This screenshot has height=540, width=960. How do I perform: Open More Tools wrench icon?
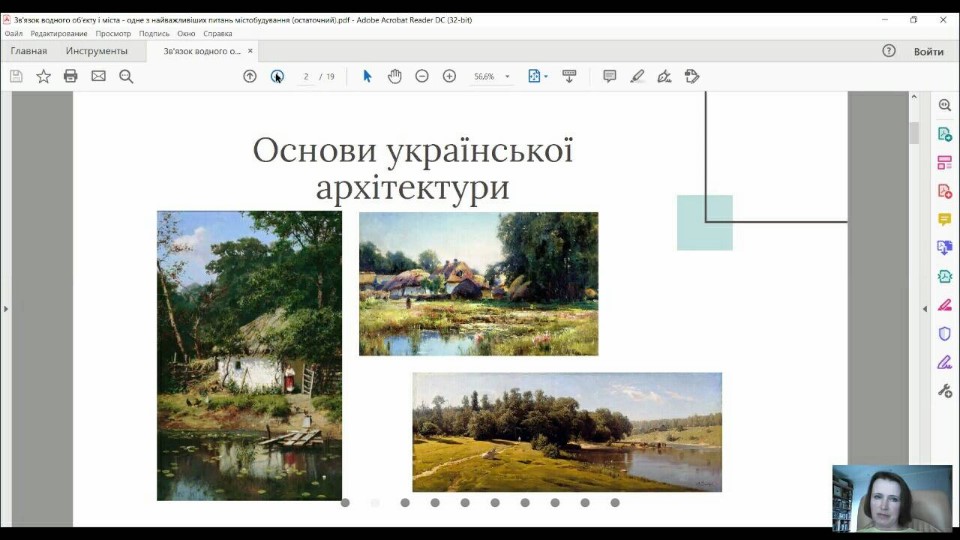click(945, 390)
